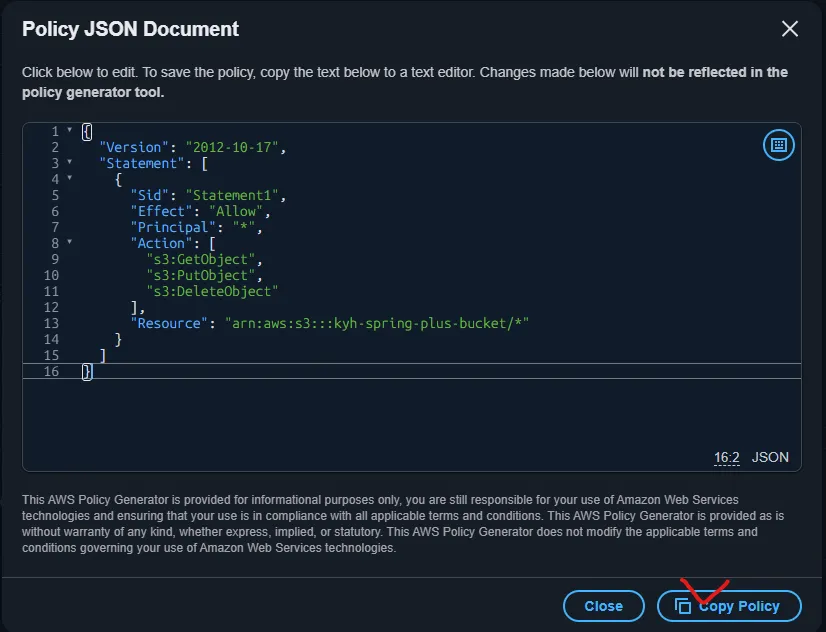Screen dimensions: 826x632
Task: Close the Policy JSON Document dialog with X
Action: (x=789, y=29)
